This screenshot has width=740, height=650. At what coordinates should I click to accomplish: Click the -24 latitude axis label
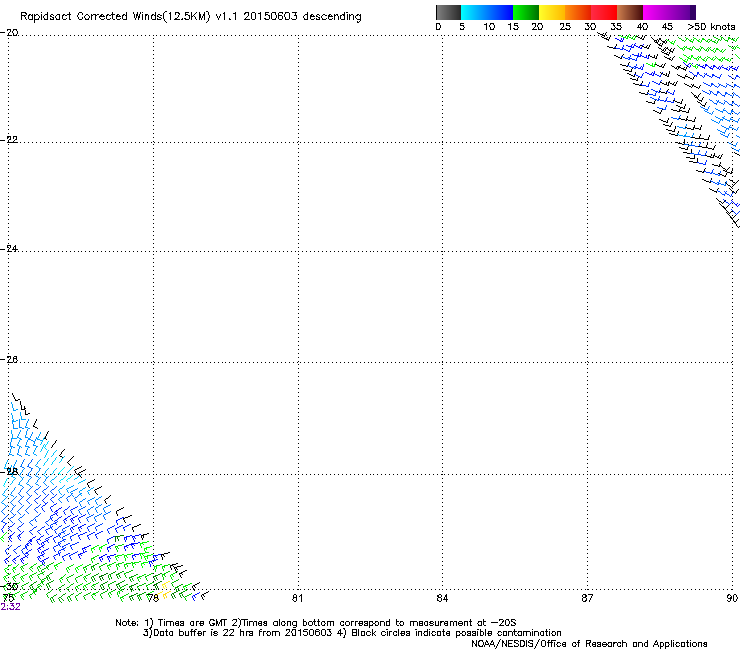tap(9, 249)
